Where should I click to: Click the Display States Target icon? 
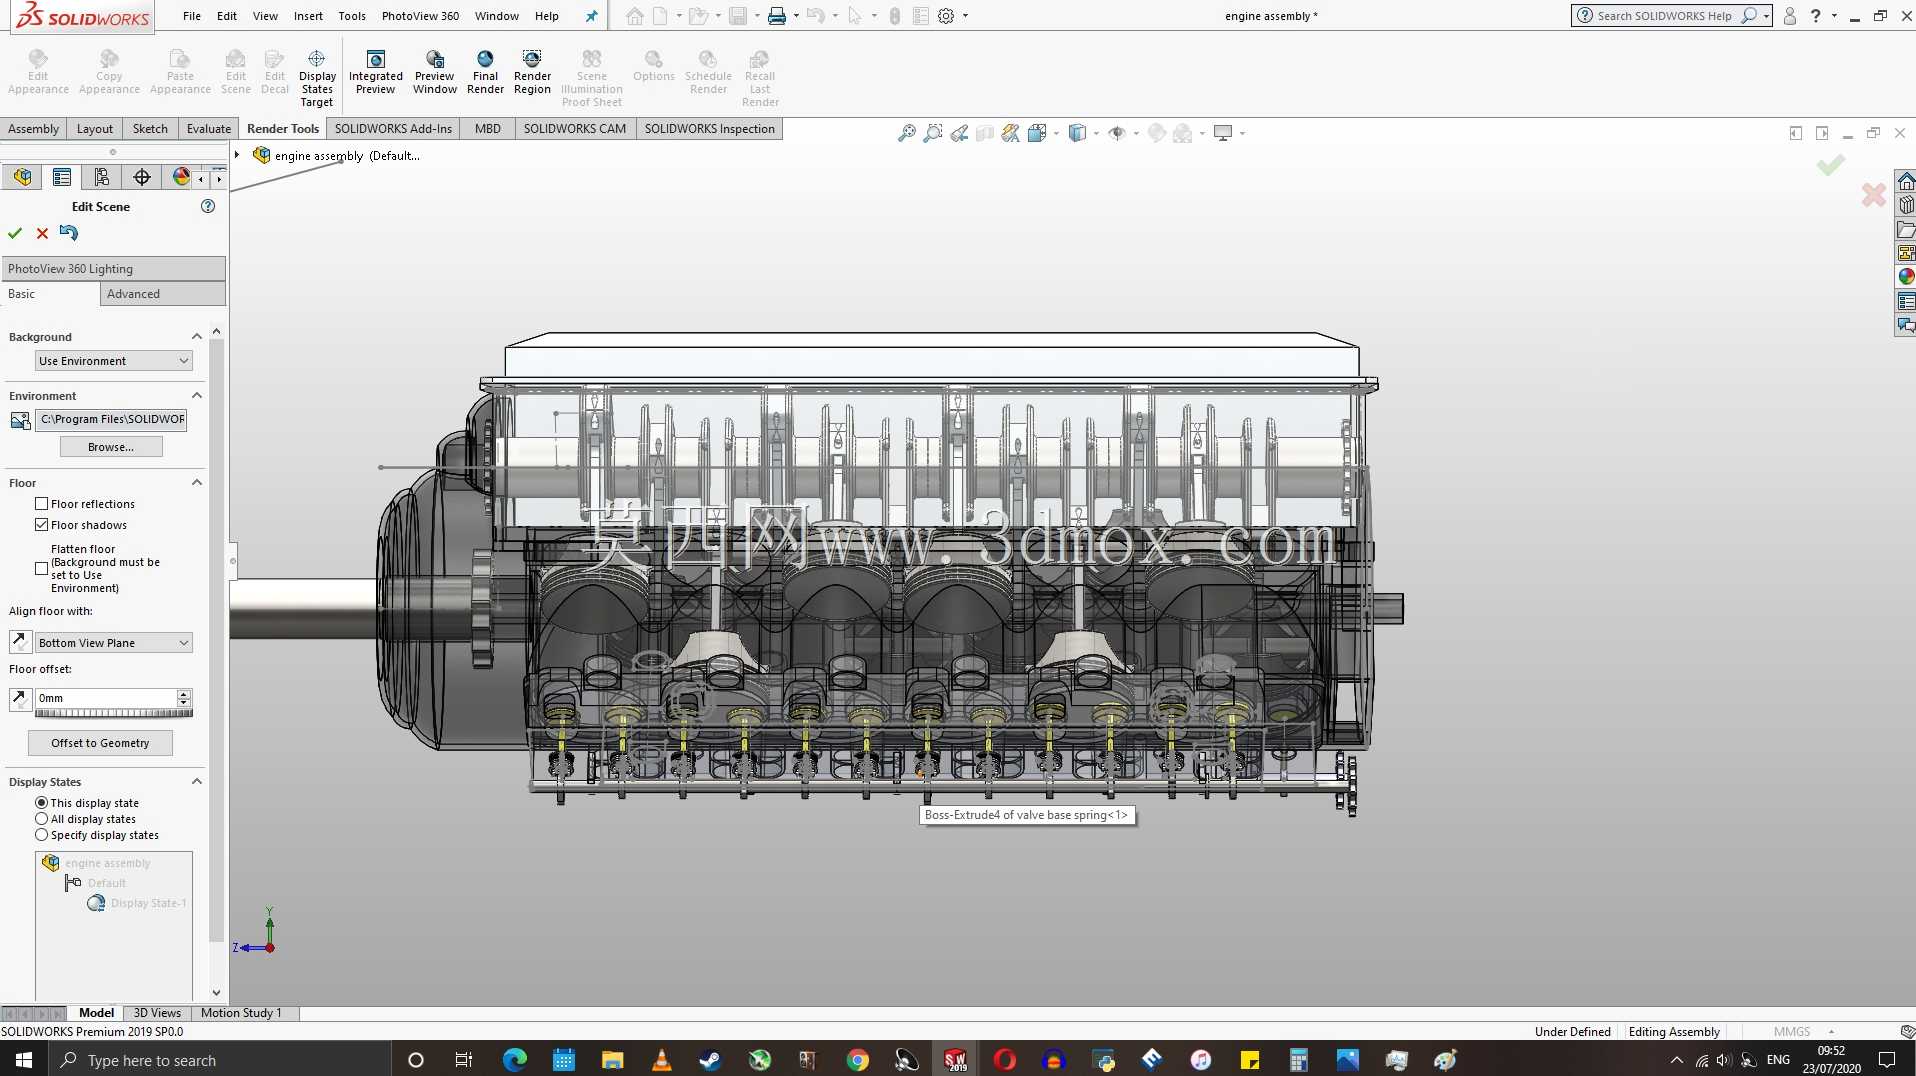click(x=317, y=78)
